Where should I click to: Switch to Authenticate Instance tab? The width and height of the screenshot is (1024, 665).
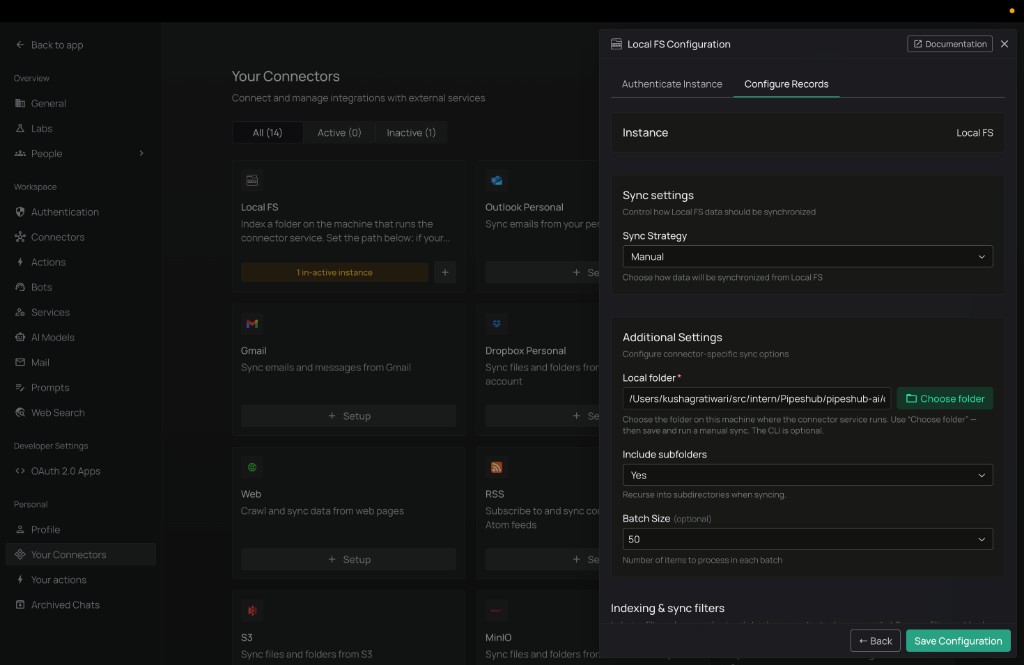[x=671, y=84]
